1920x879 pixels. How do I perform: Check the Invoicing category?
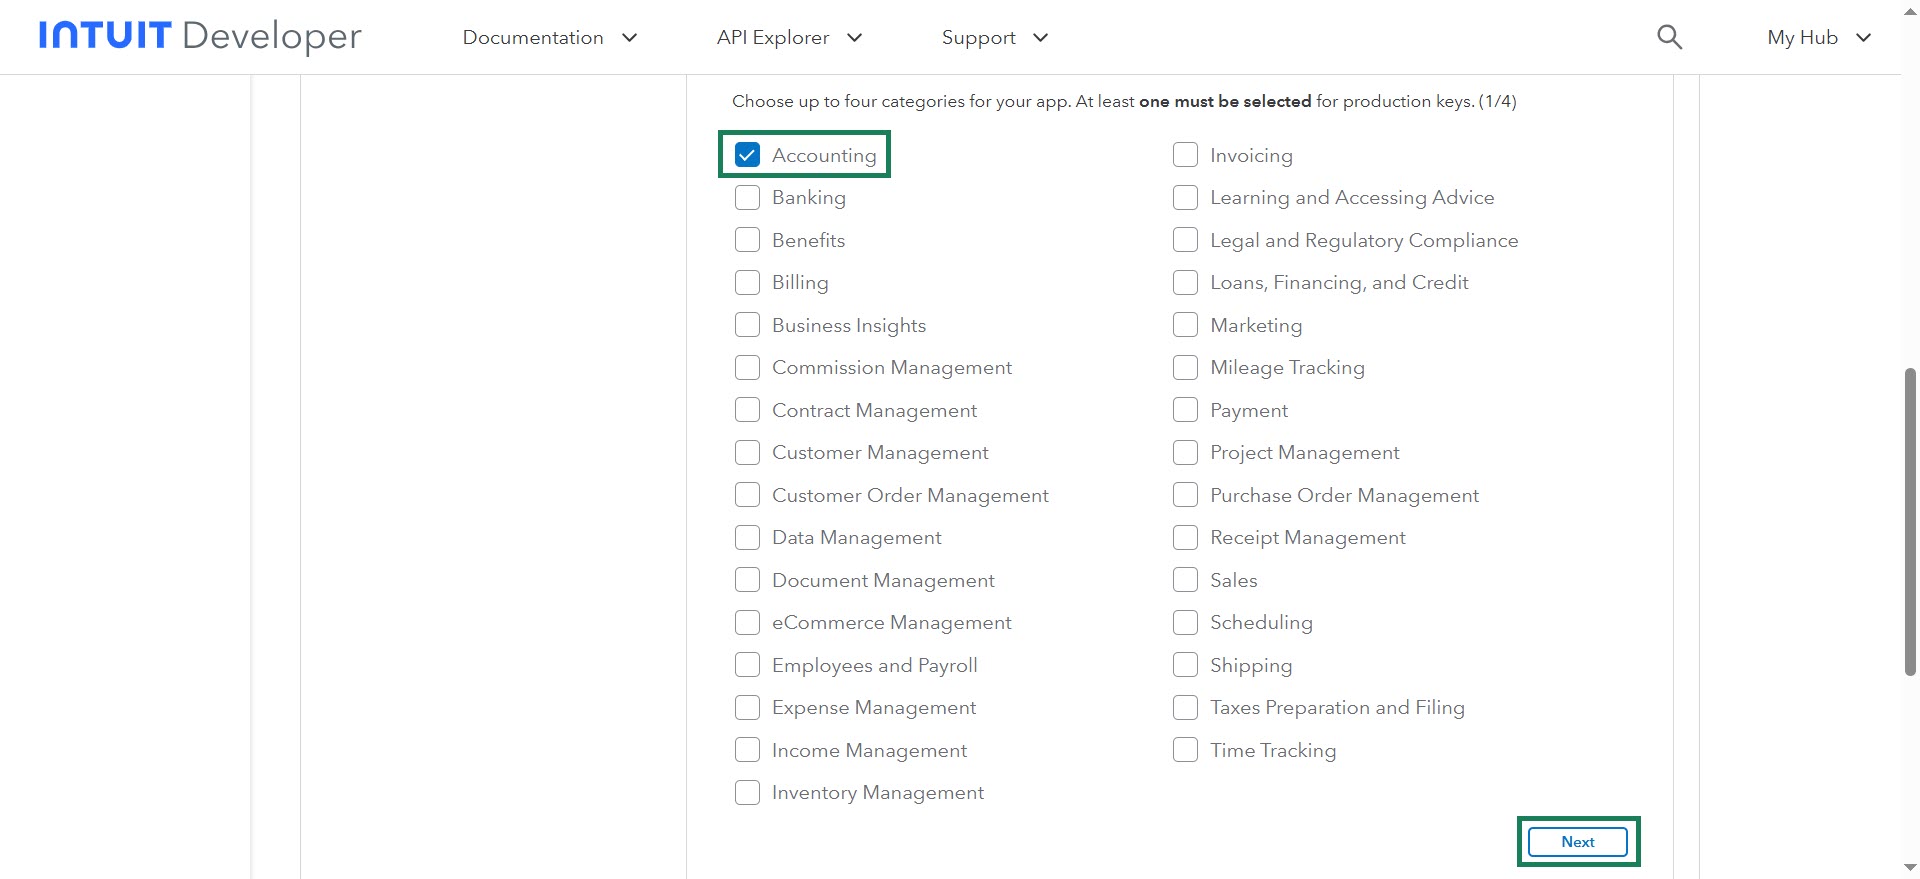coord(1185,155)
